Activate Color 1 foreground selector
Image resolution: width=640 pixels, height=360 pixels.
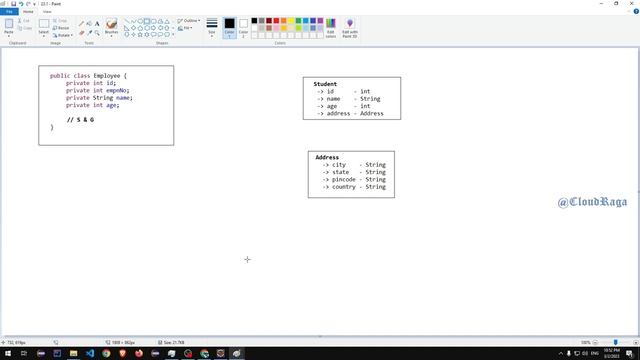coord(229,28)
